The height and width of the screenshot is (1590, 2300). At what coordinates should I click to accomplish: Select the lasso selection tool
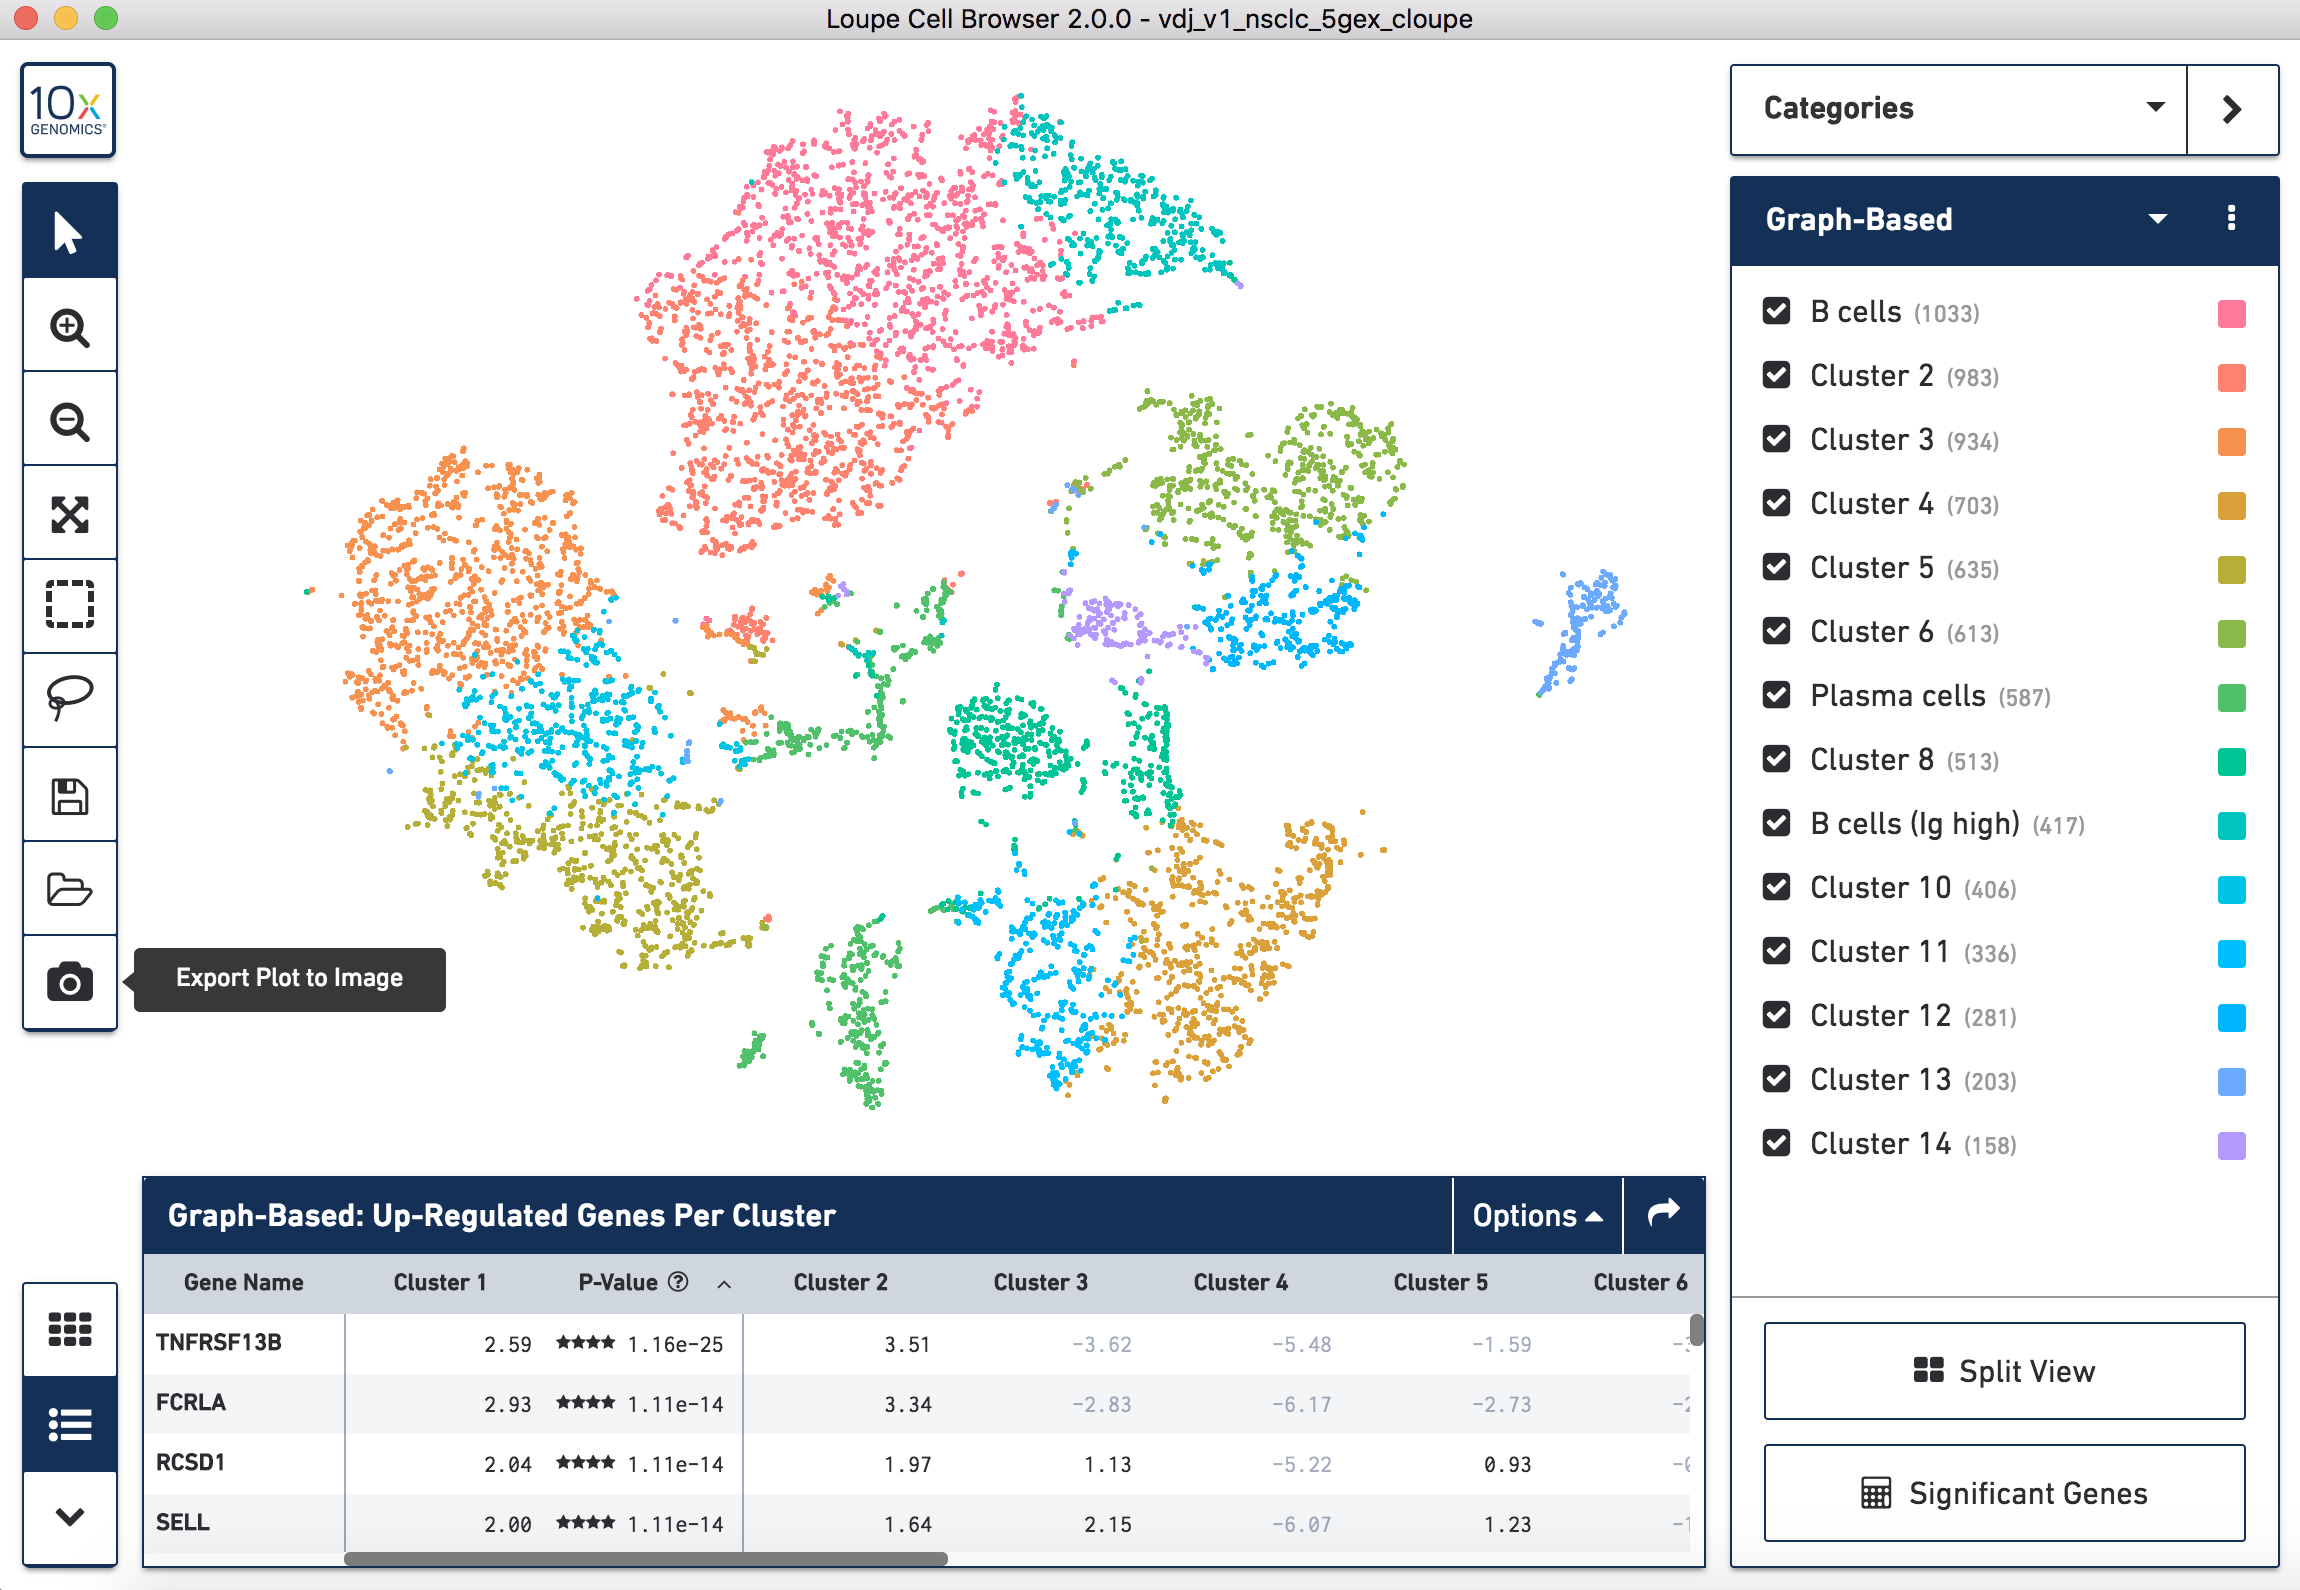pos(69,697)
